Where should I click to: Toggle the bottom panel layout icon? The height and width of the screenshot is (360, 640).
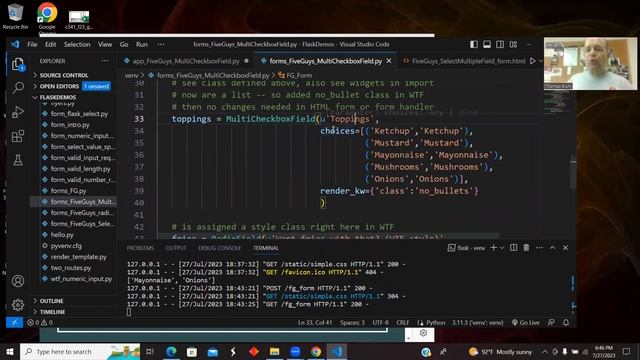coord(487,44)
